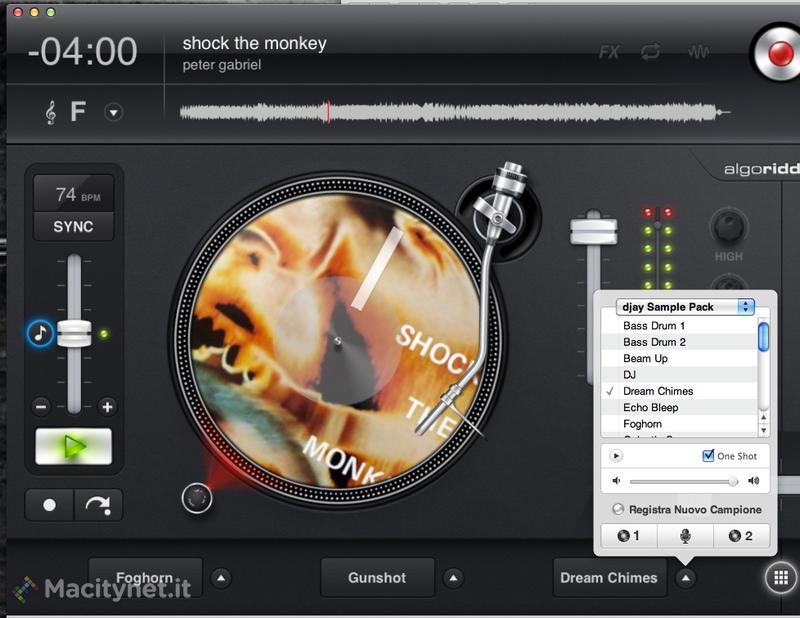
Task: Open the FX effects panel
Action: 609,52
